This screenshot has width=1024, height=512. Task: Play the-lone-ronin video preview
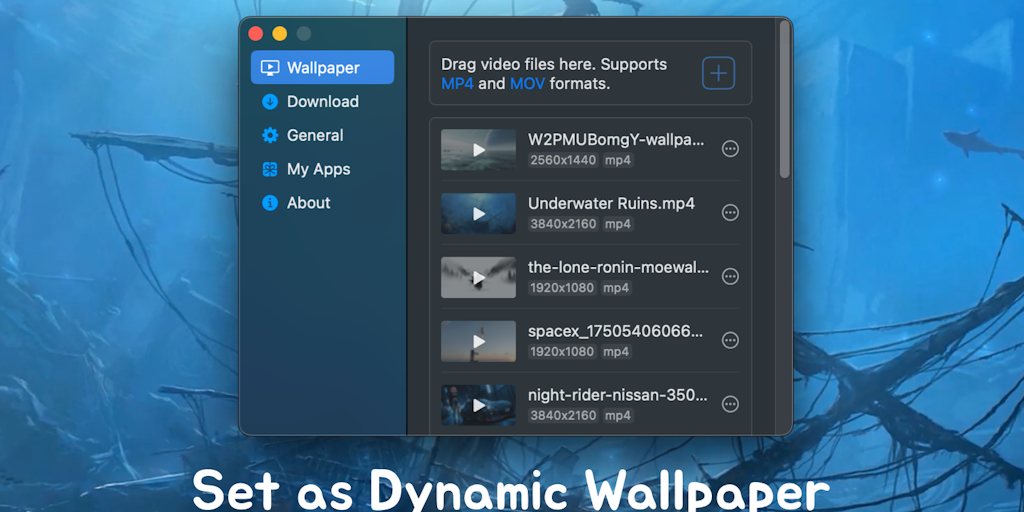pos(479,278)
